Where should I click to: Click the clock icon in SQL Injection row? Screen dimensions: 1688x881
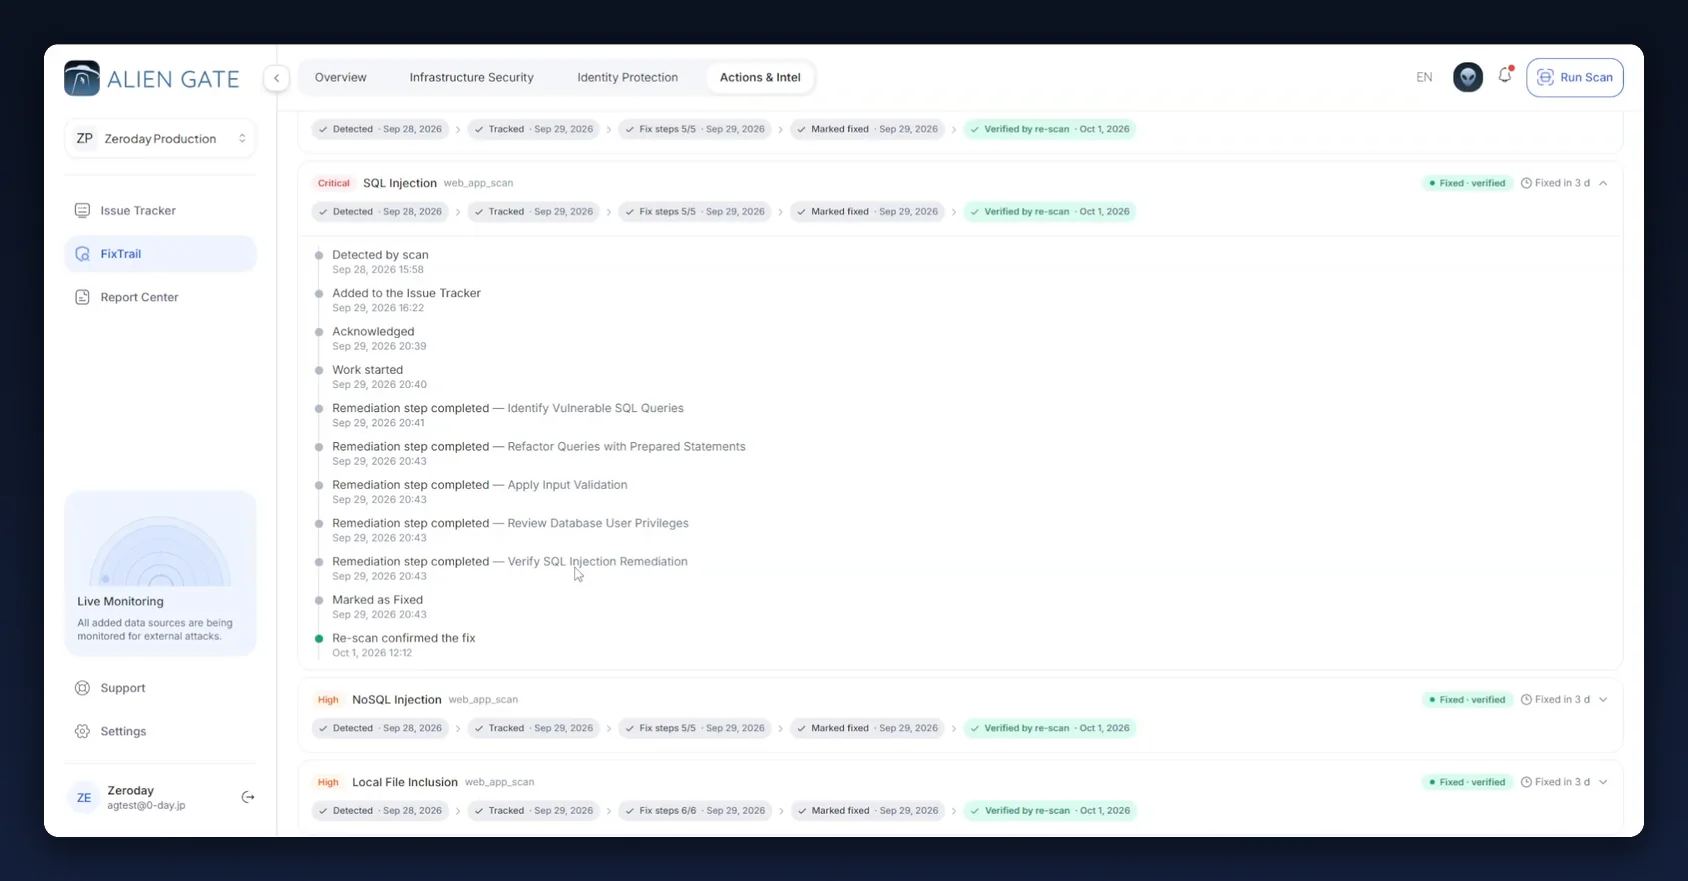(x=1526, y=183)
